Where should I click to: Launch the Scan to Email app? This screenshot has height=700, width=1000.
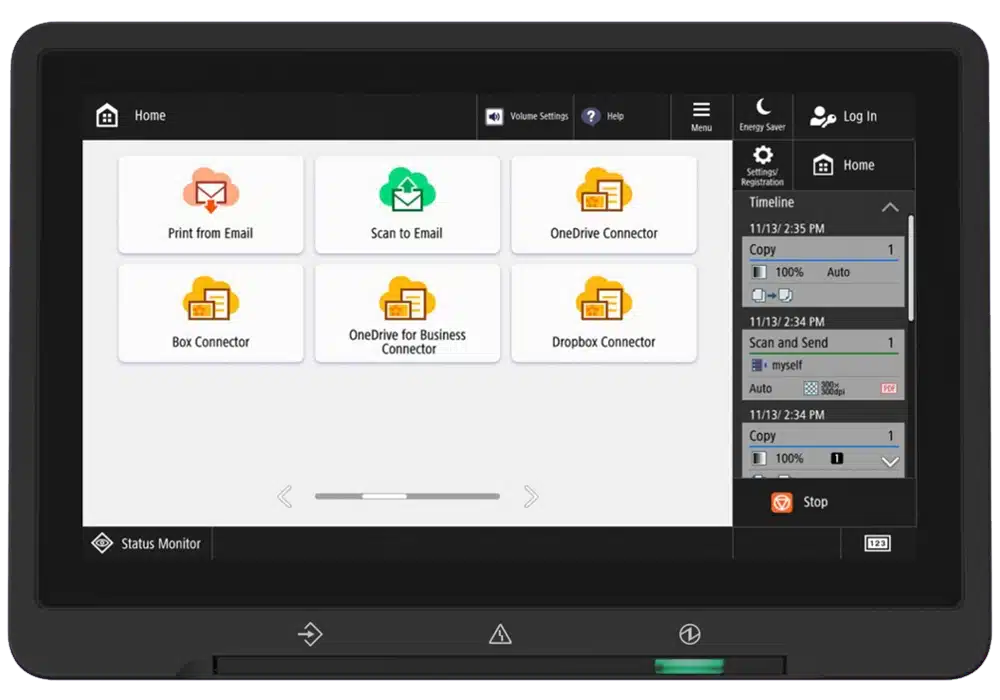[x=407, y=205]
